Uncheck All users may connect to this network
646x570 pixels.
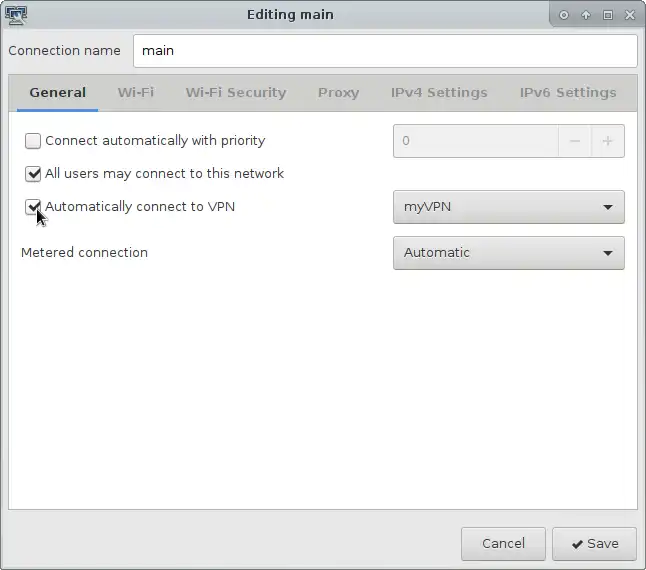(33, 174)
